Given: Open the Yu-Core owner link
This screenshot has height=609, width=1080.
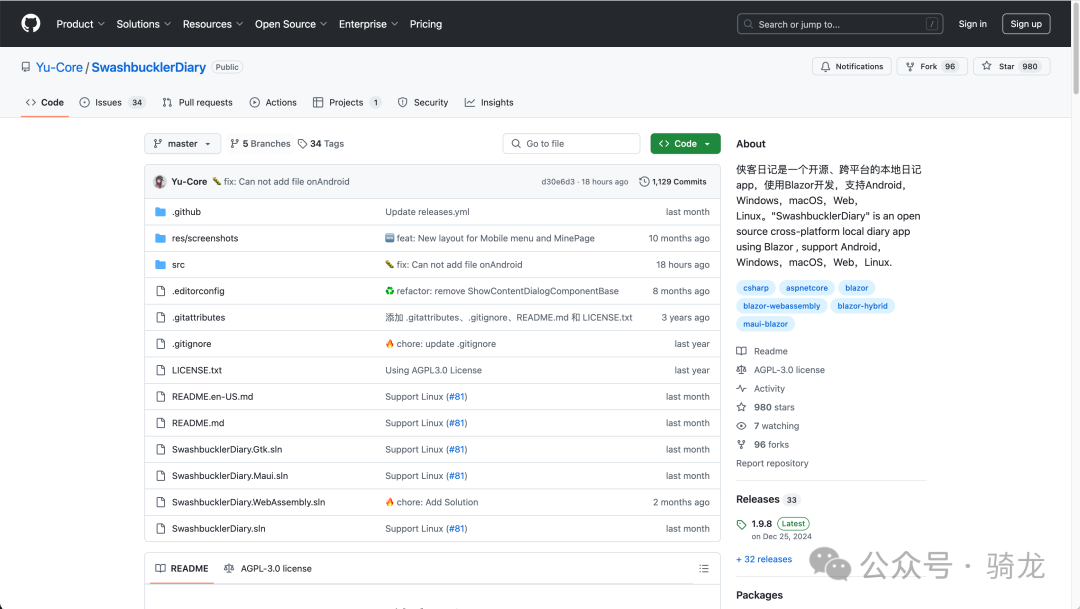Looking at the screenshot, I should click(59, 67).
